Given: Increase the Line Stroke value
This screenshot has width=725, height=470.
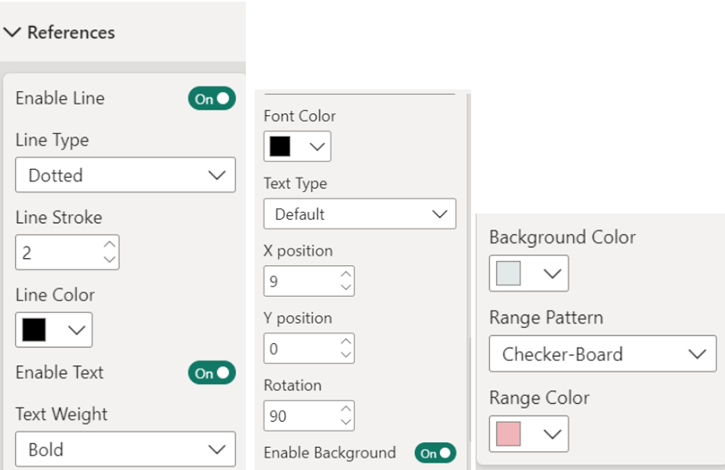Looking at the screenshot, I should click(x=110, y=244).
